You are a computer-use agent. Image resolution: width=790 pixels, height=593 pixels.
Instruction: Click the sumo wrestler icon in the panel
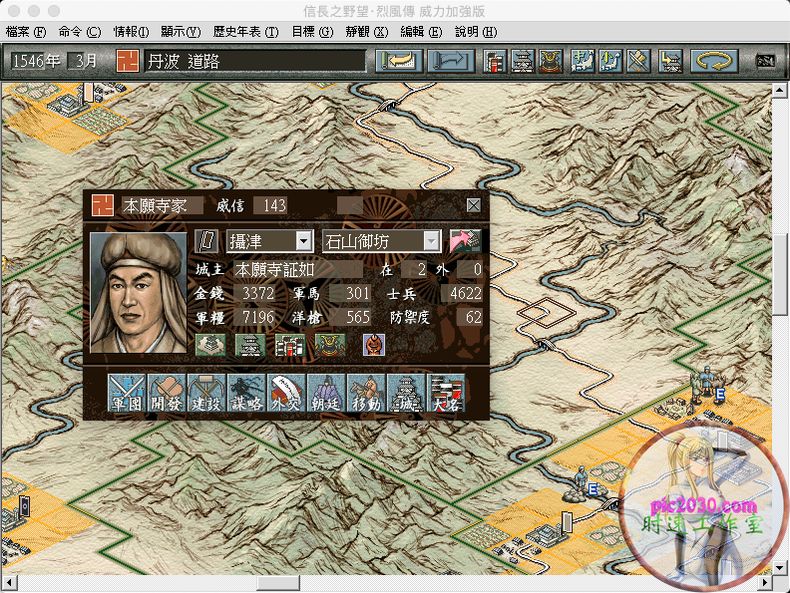[374, 346]
